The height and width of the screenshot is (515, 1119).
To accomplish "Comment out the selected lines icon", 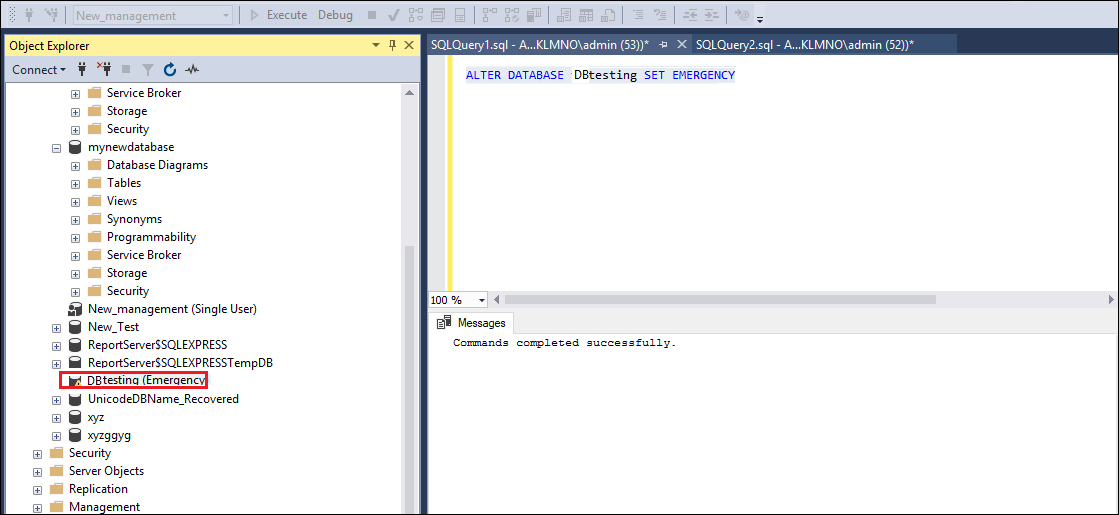I will coord(638,15).
